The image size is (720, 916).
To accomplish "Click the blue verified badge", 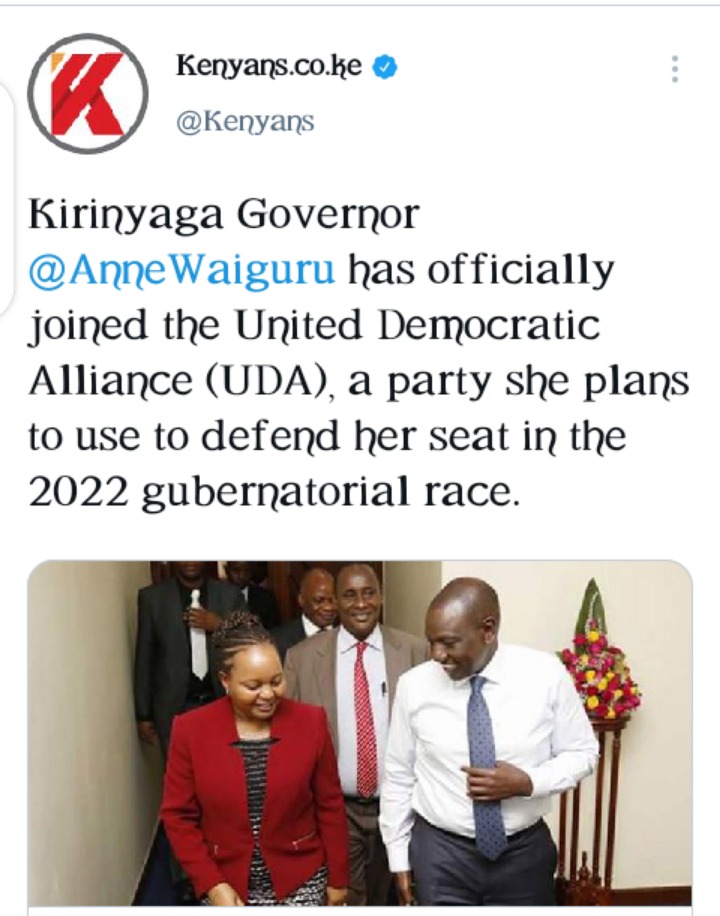I will (385, 67).
